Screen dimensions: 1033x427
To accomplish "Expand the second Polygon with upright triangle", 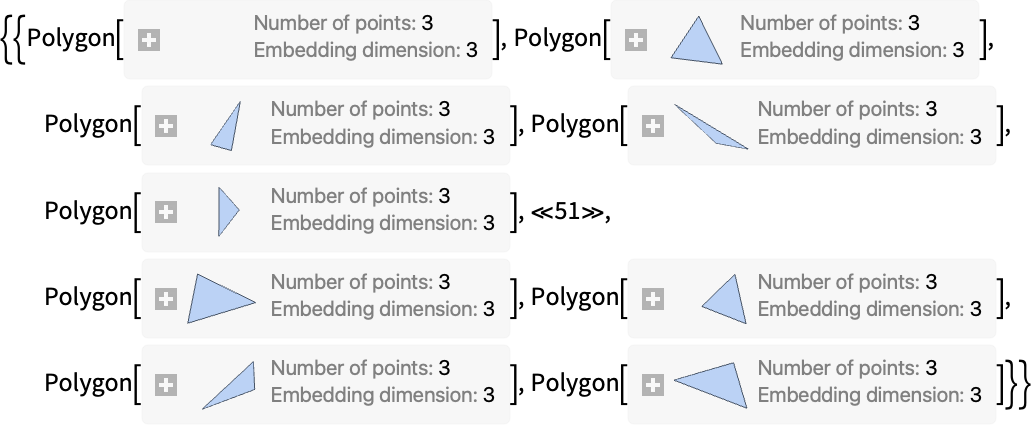I will pos(636,40).
